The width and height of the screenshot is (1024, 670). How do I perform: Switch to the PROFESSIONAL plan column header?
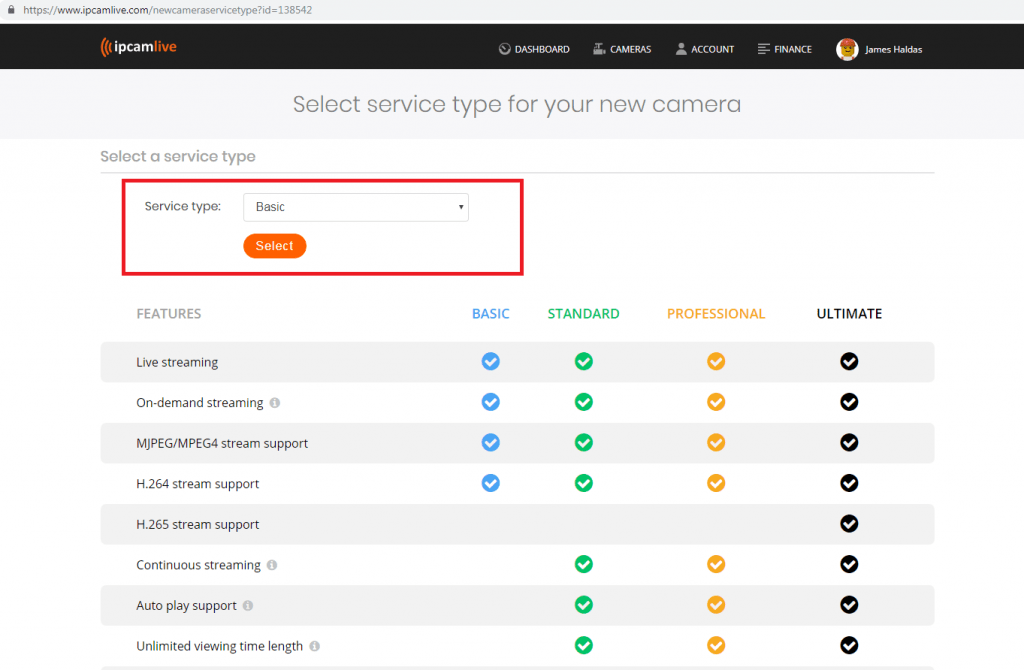[x=716, y=313]
